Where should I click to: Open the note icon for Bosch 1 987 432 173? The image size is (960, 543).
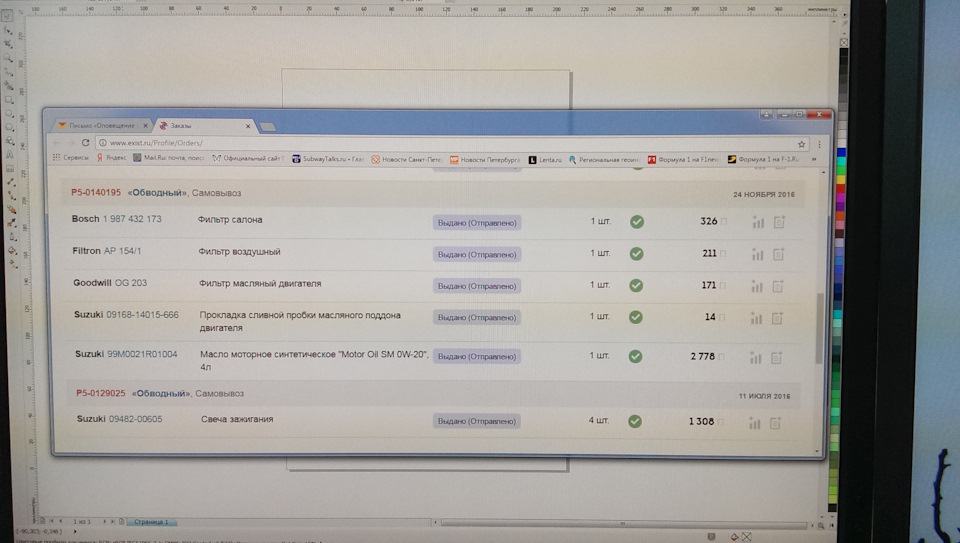pyautogui.click(x=779, y=222)
